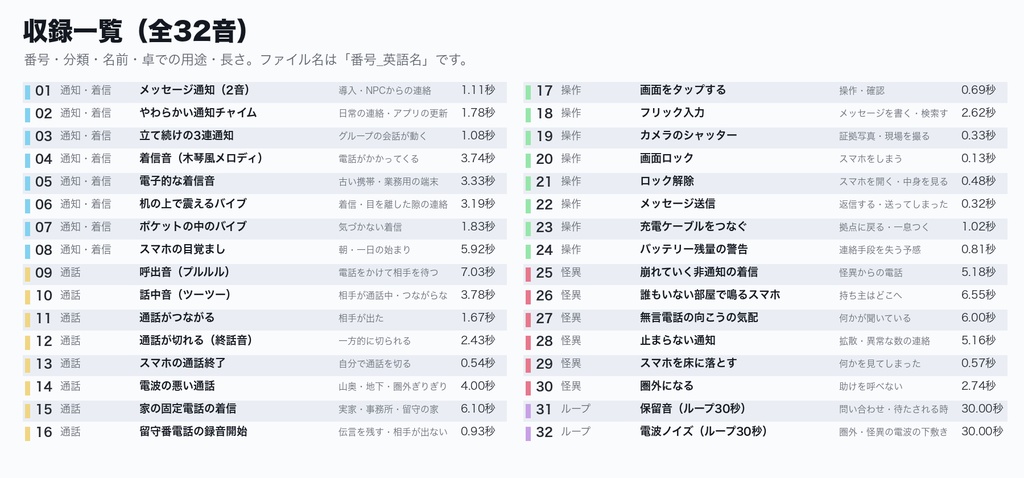Click number 31 in the list
The height and width of the screenshot is (478, 1024).
coord(544,409)
